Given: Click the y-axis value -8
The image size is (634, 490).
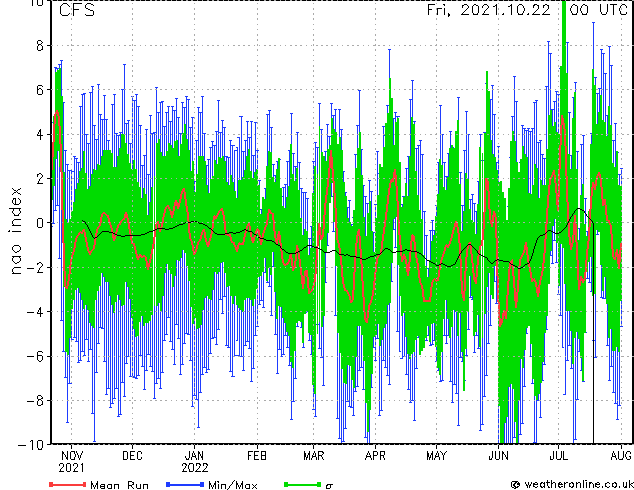Looking at the screenshot, I should (x=35, y=401).
